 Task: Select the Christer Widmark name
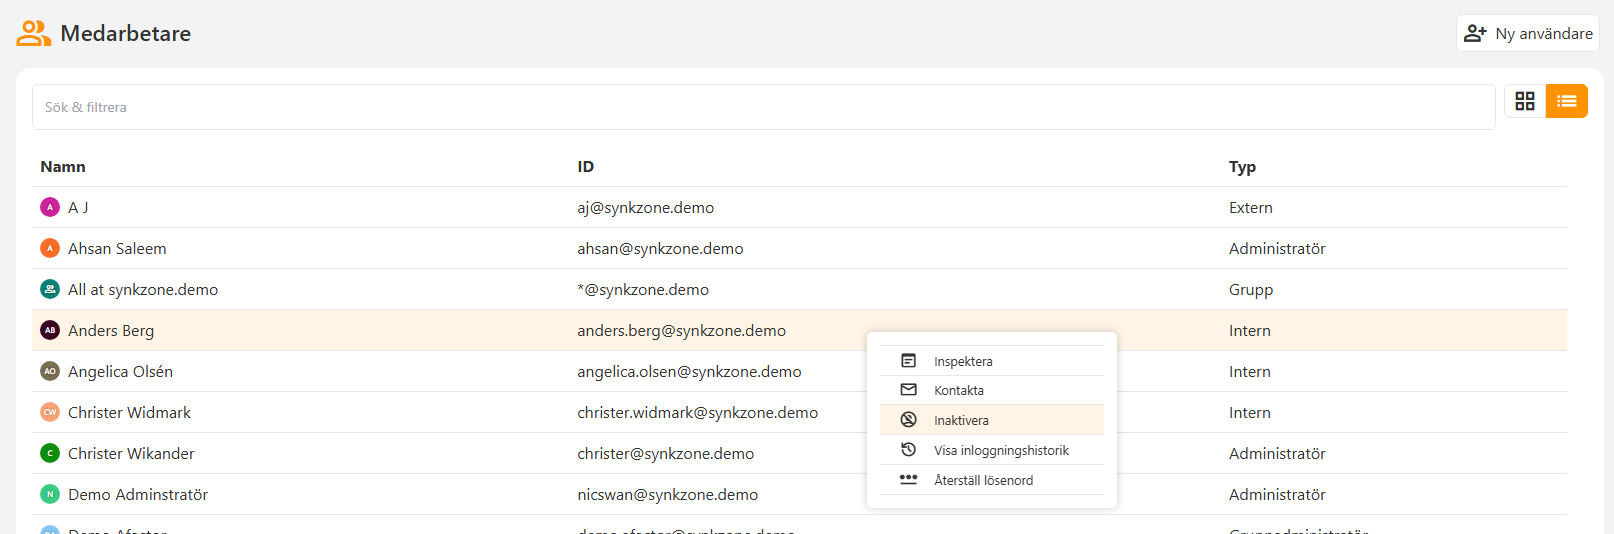(x=129, y=412)
